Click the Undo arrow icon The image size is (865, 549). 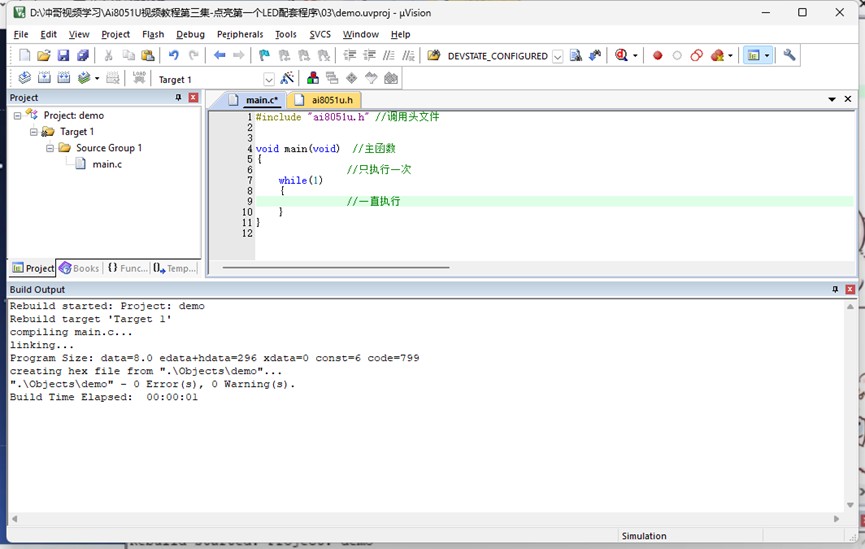pos(173,56)
